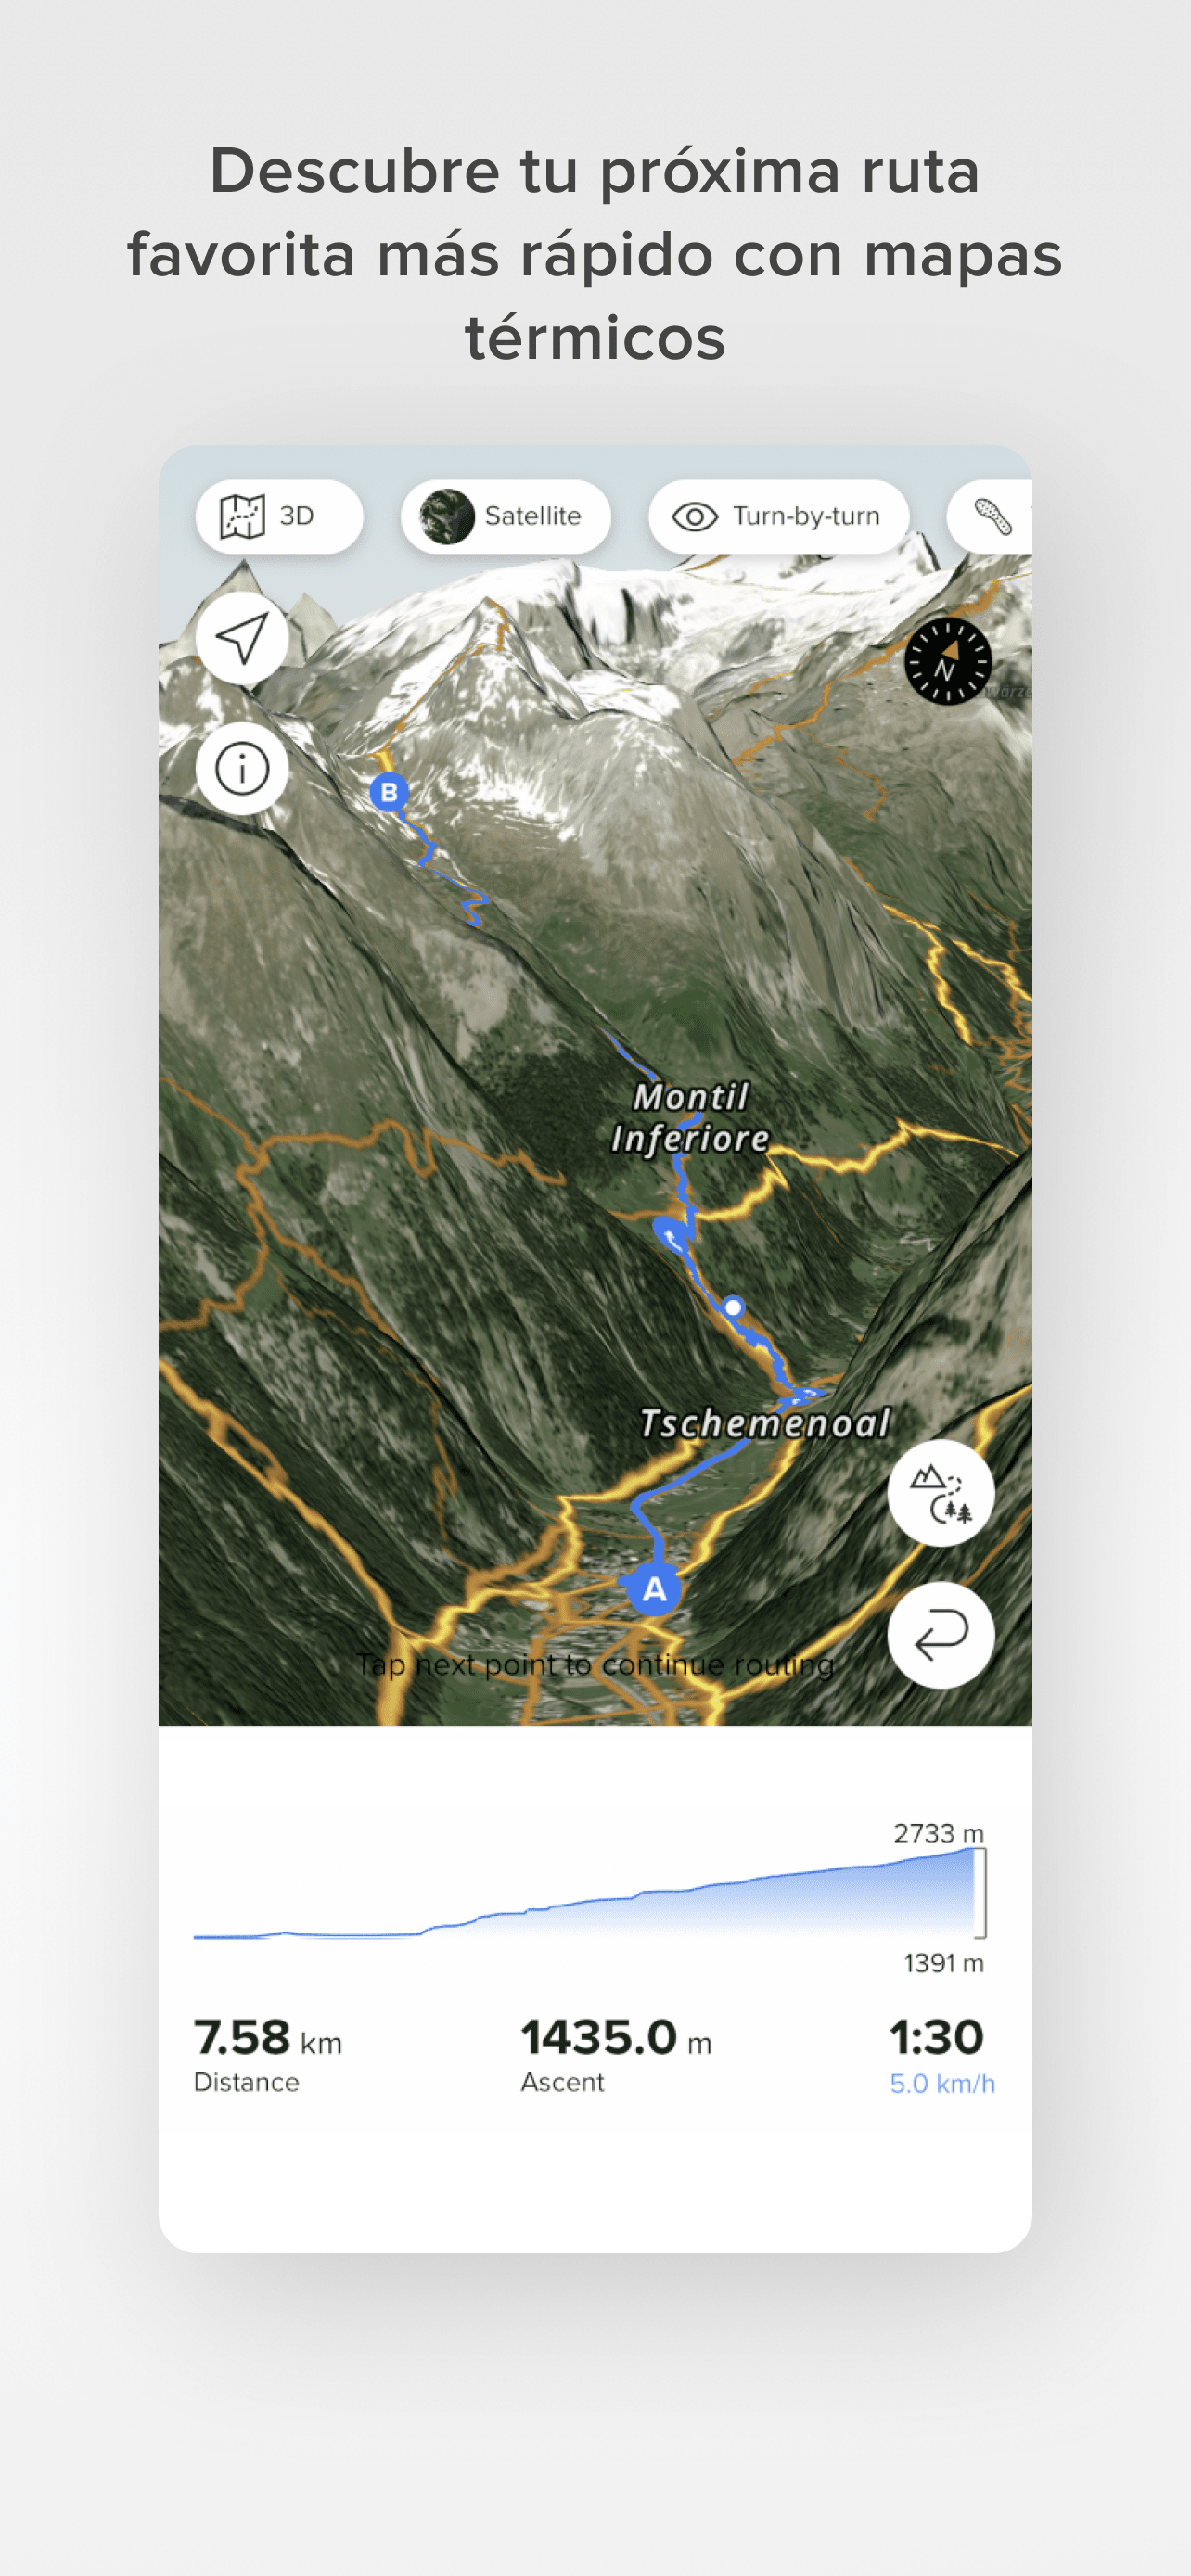Screen dimensions: 1191x2576
Task: Click the white route midpoint dot
Action: click(x=733, y=1307)
